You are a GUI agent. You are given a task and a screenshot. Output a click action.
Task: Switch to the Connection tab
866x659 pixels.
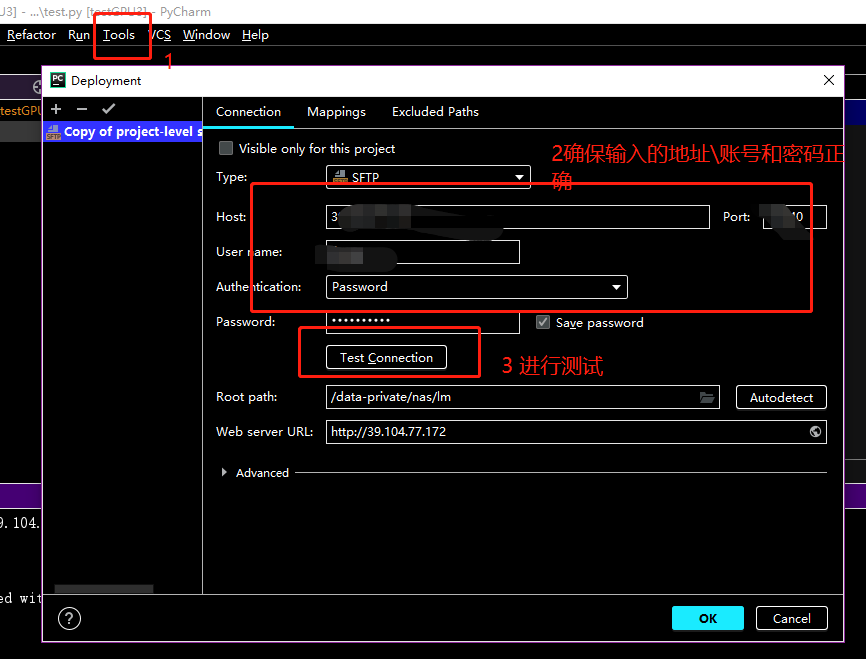(249, 112)
